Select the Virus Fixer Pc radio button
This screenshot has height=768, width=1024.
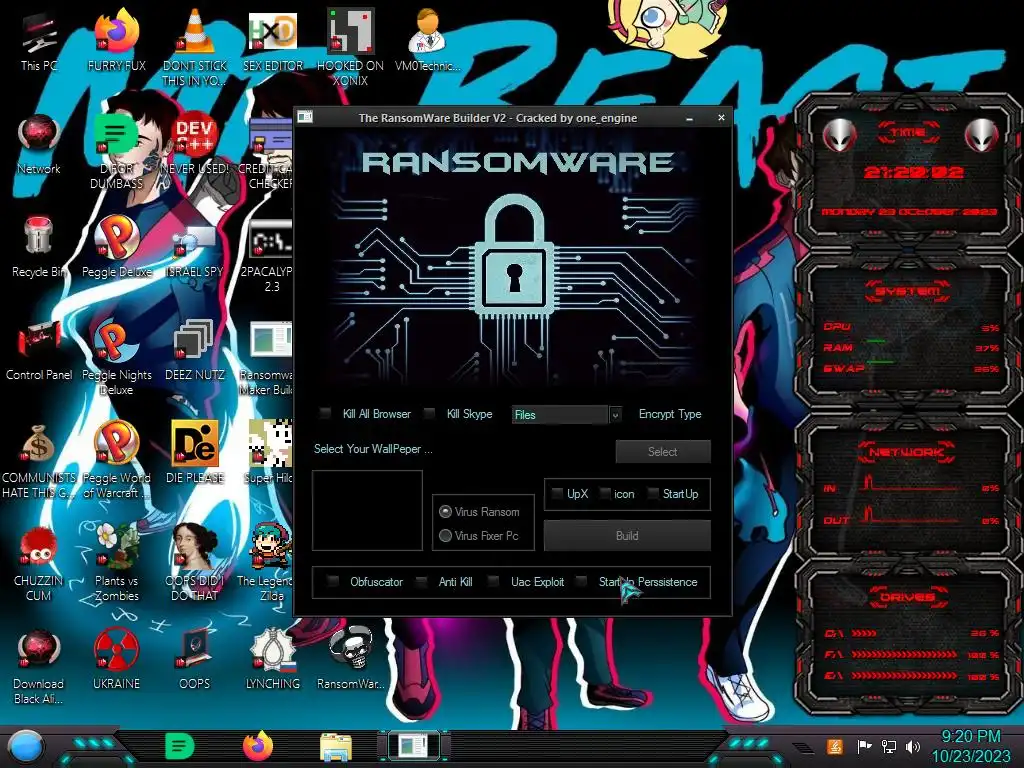pos(445,536)
